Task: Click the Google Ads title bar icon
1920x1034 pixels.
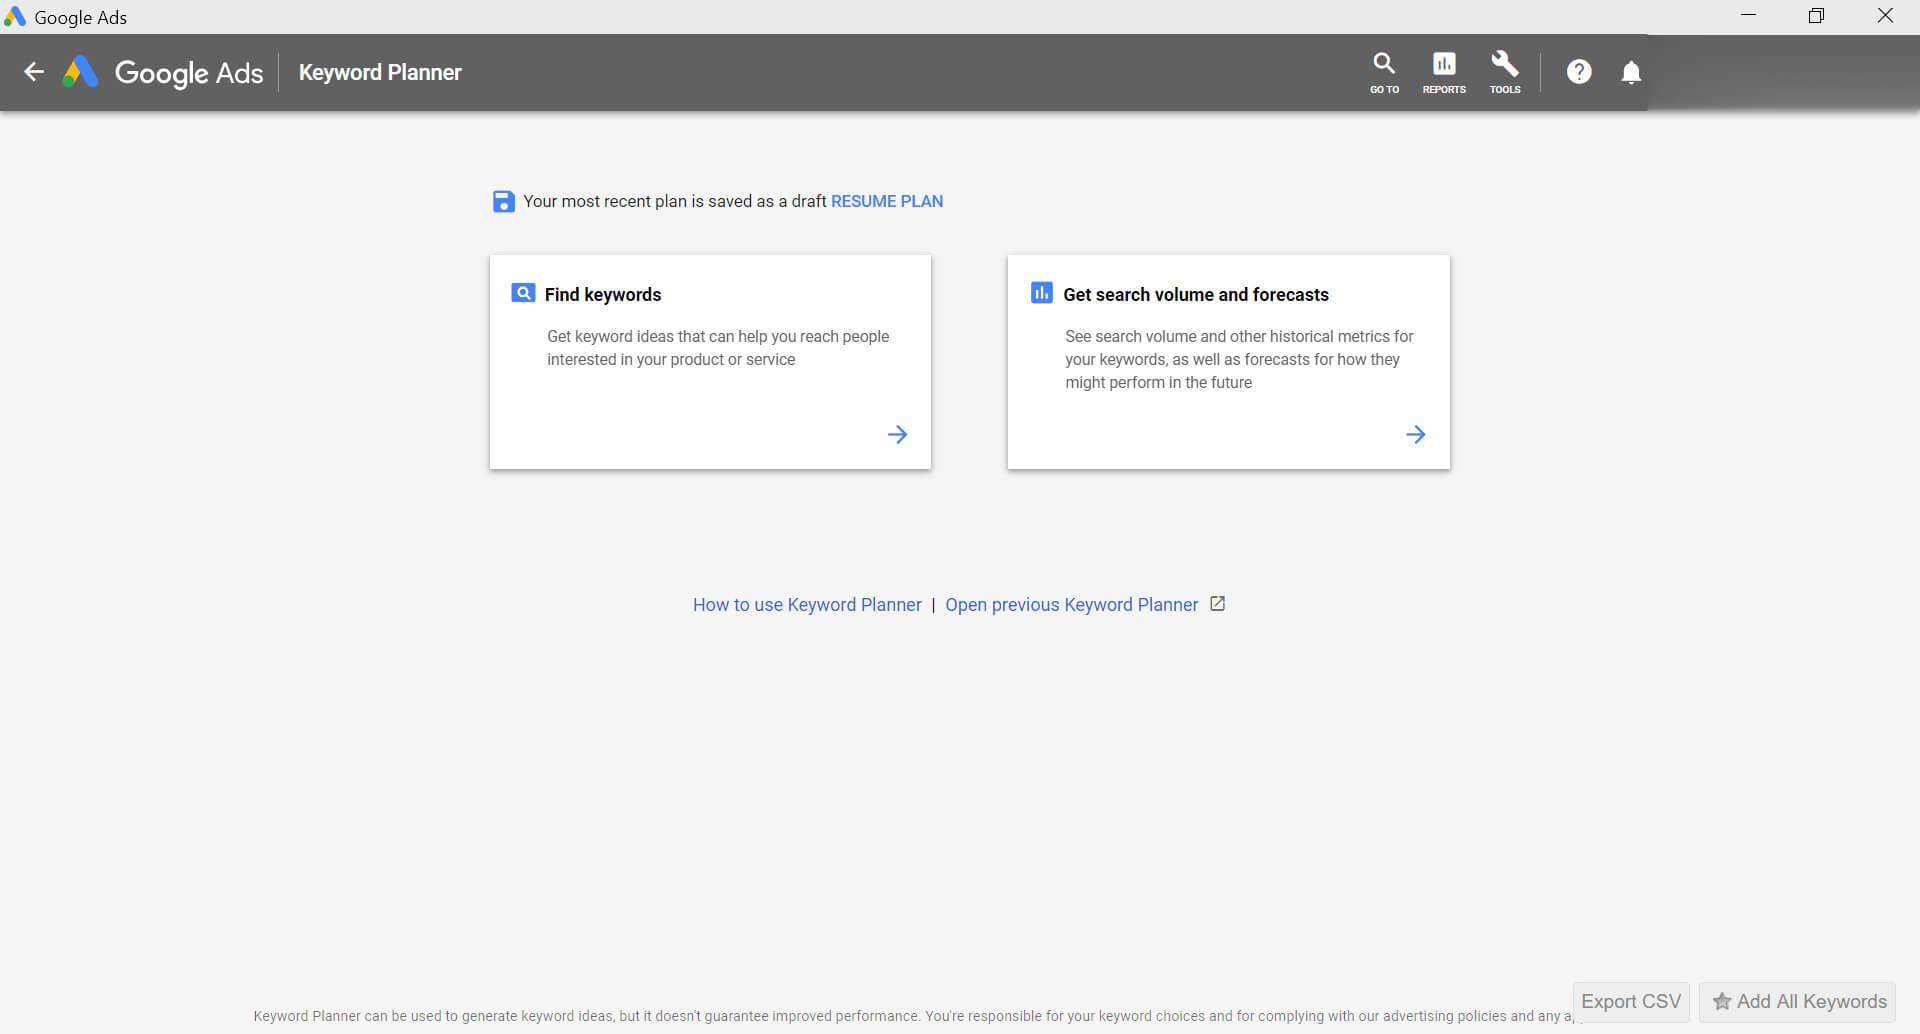Action: tap(14, 16)
